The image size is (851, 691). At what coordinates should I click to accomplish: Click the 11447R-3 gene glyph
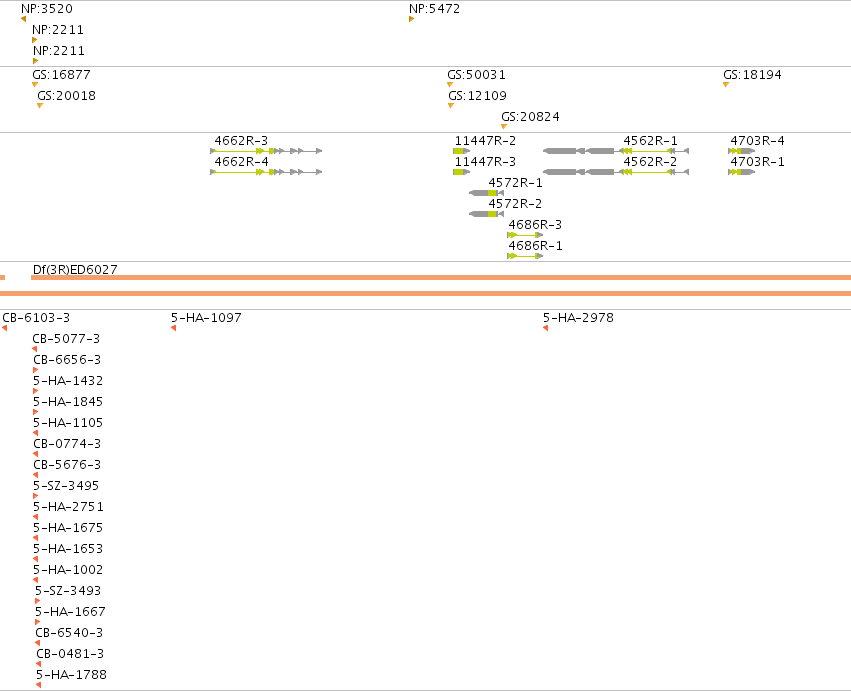click(x=461, y=172)
